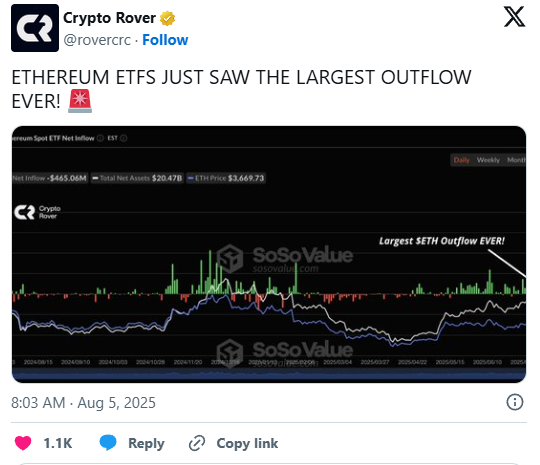This screenshot has width=540, height=465.
Task: Open the Crypto Rover display name
Action: click(x=109, y=18)
